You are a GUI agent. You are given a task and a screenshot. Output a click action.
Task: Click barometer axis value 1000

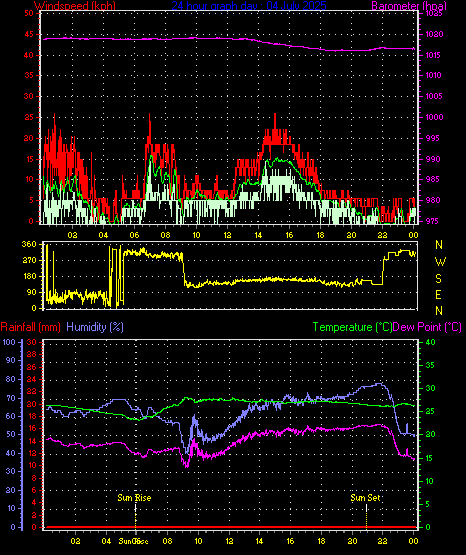(434, 117)
